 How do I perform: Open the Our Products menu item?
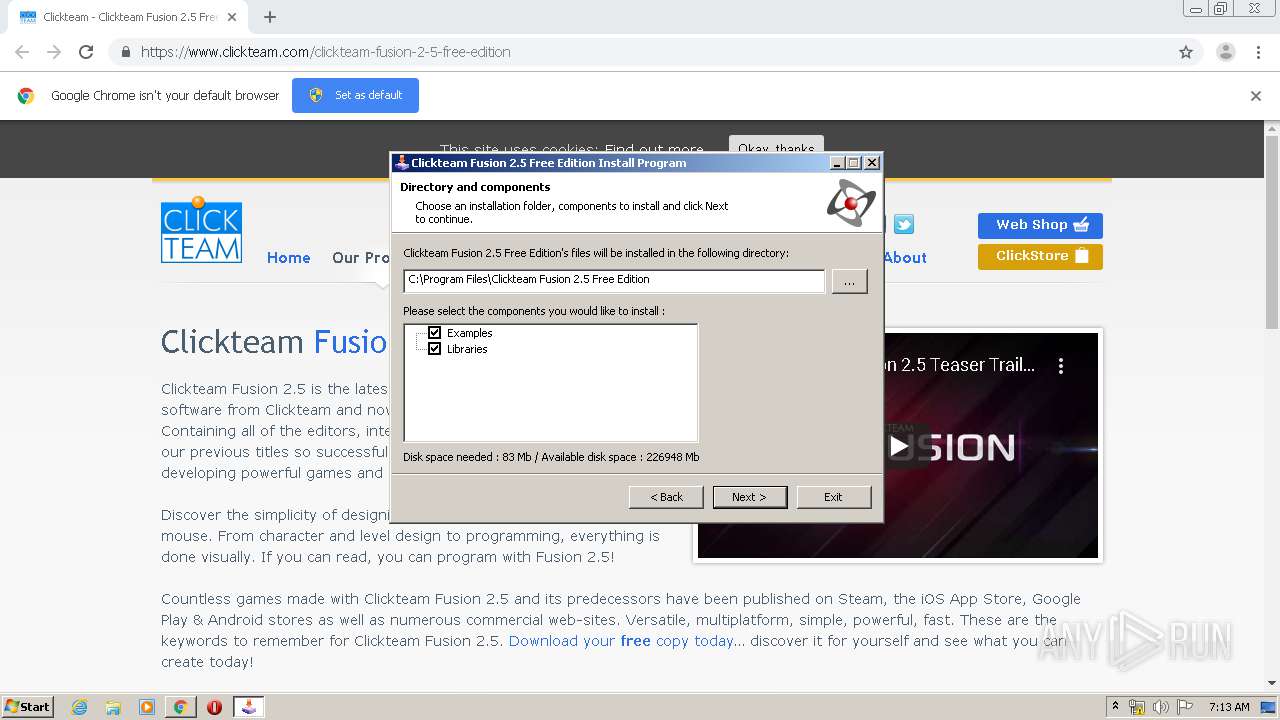360,258
